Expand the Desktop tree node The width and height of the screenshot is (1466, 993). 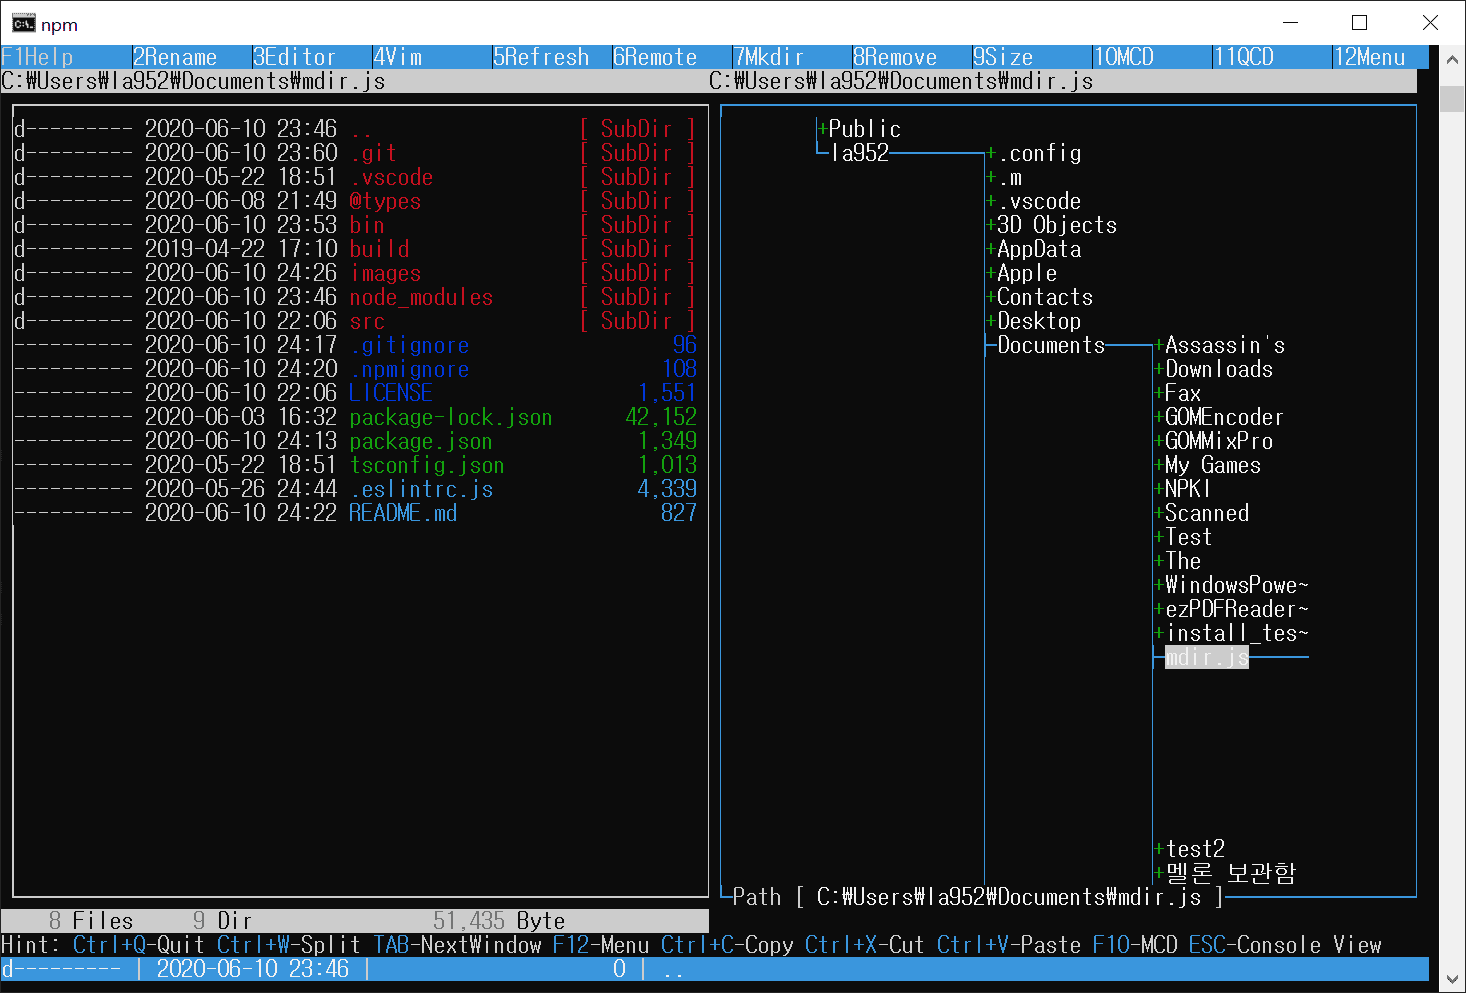pos(991,321)
